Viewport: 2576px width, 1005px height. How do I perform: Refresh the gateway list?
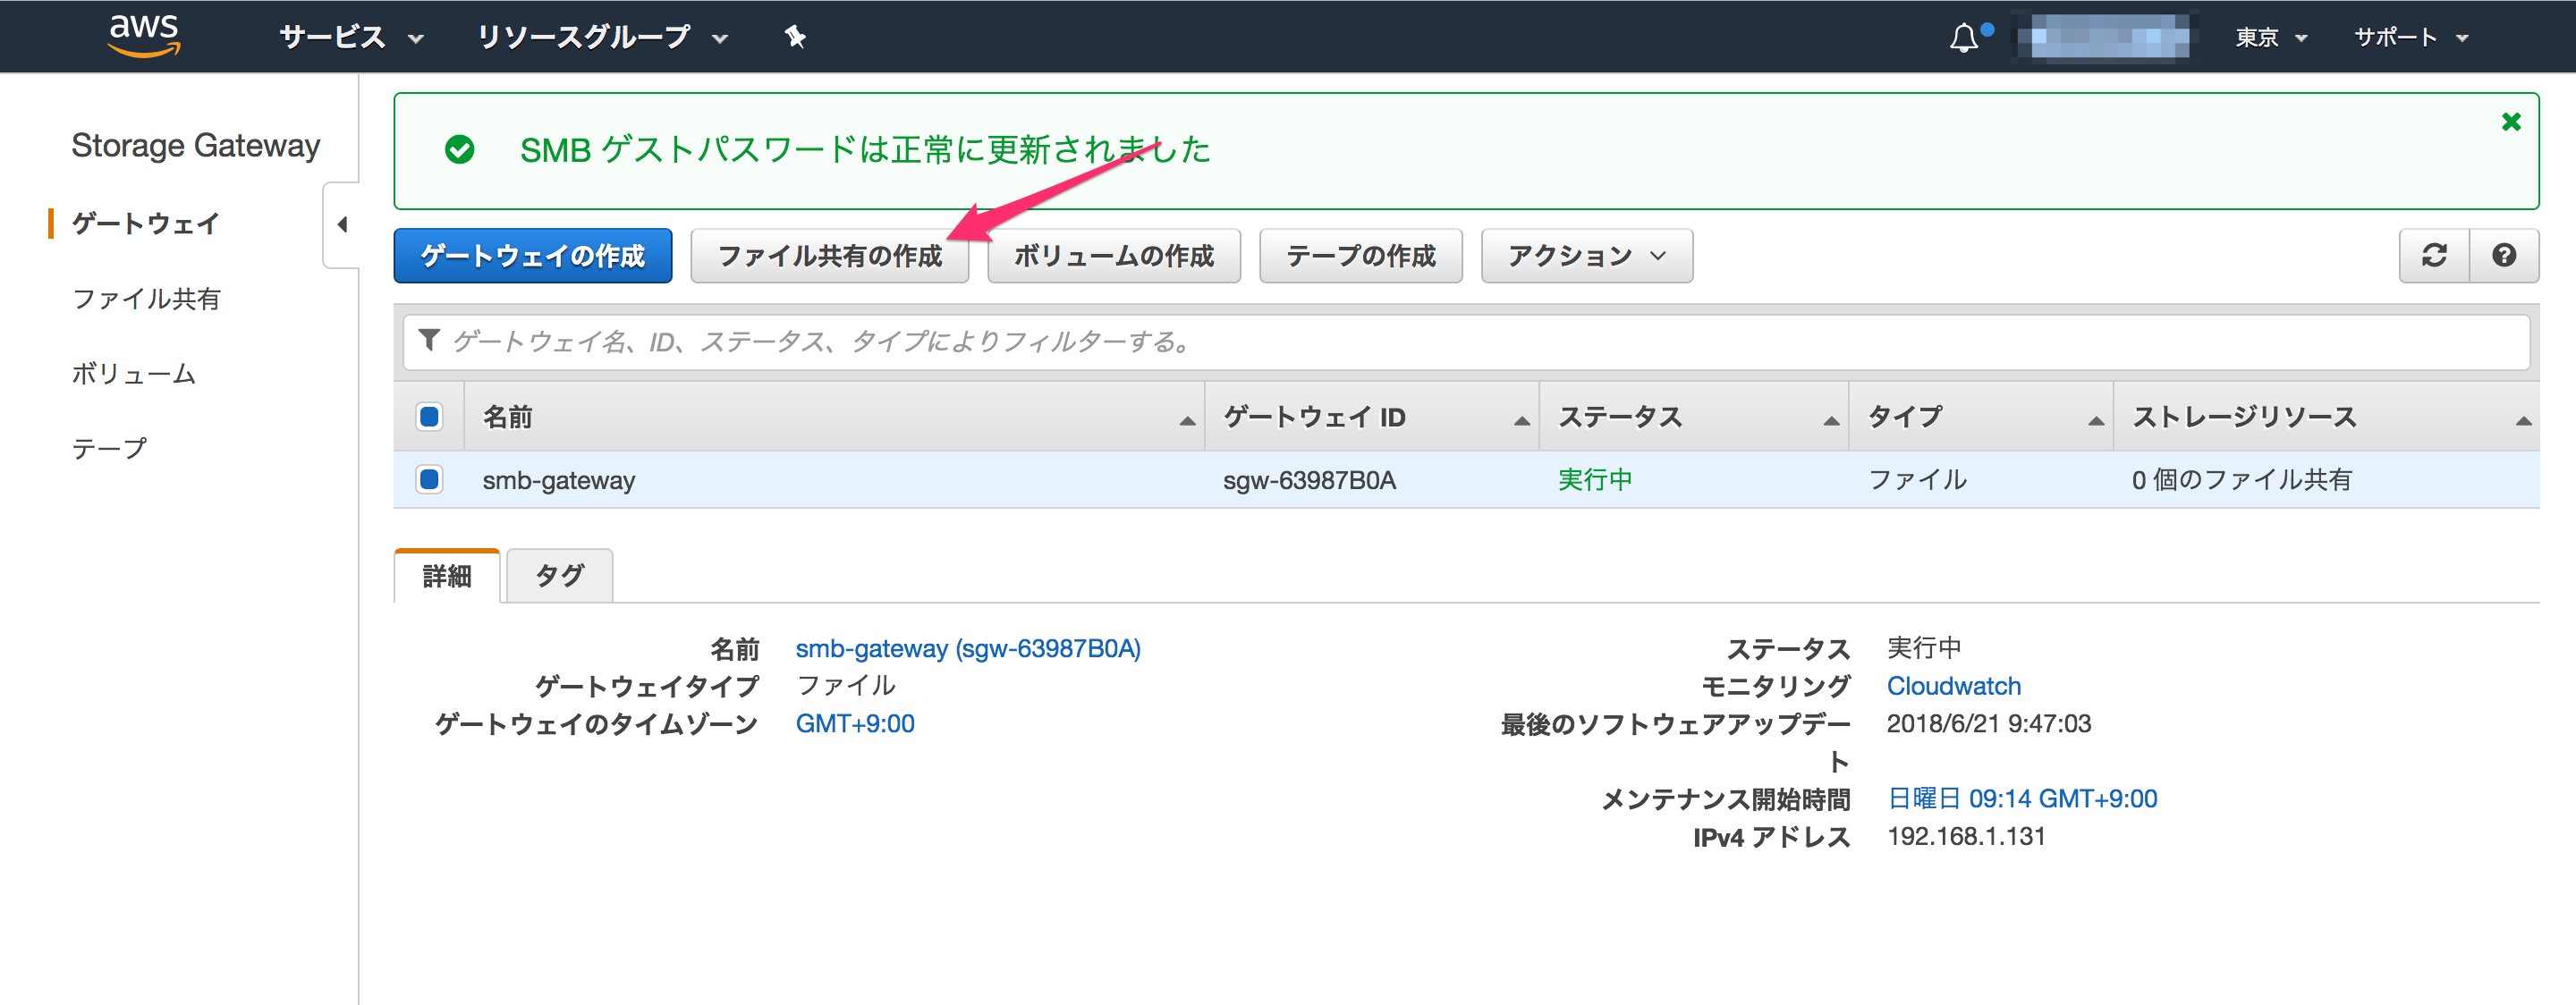click(x=2433, y=255)
